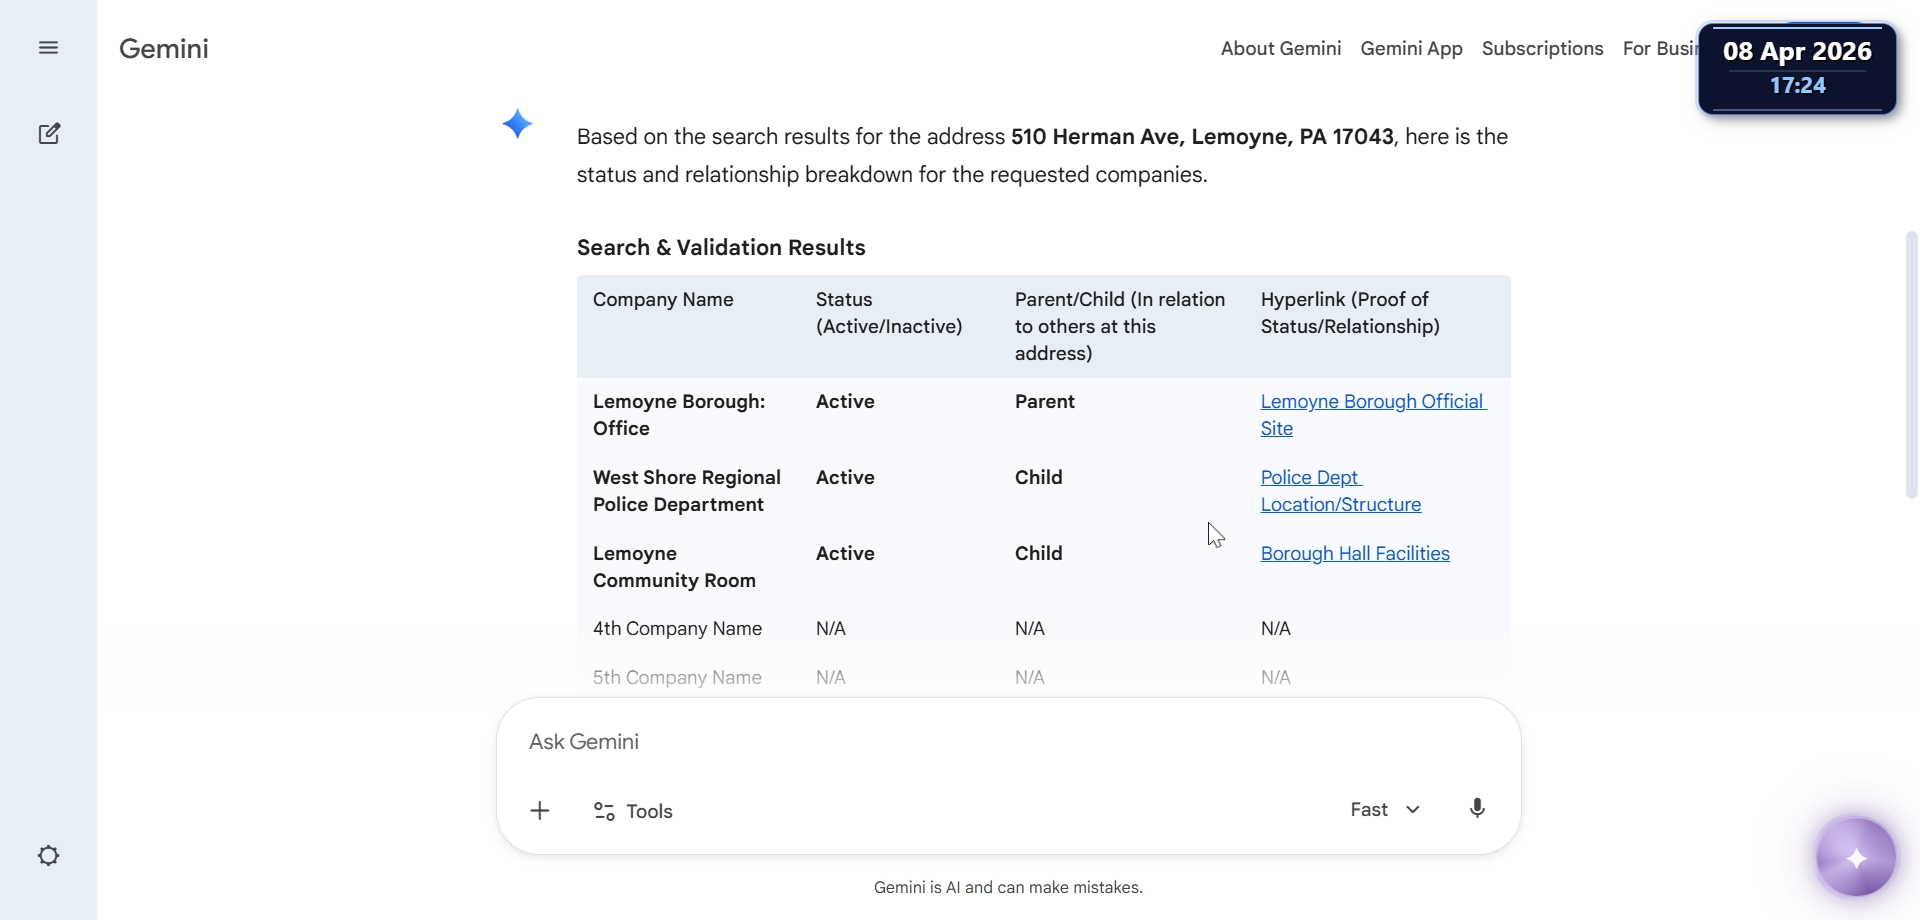Open the hamburger main menu
1920x920 pixels.
(48, 48)
